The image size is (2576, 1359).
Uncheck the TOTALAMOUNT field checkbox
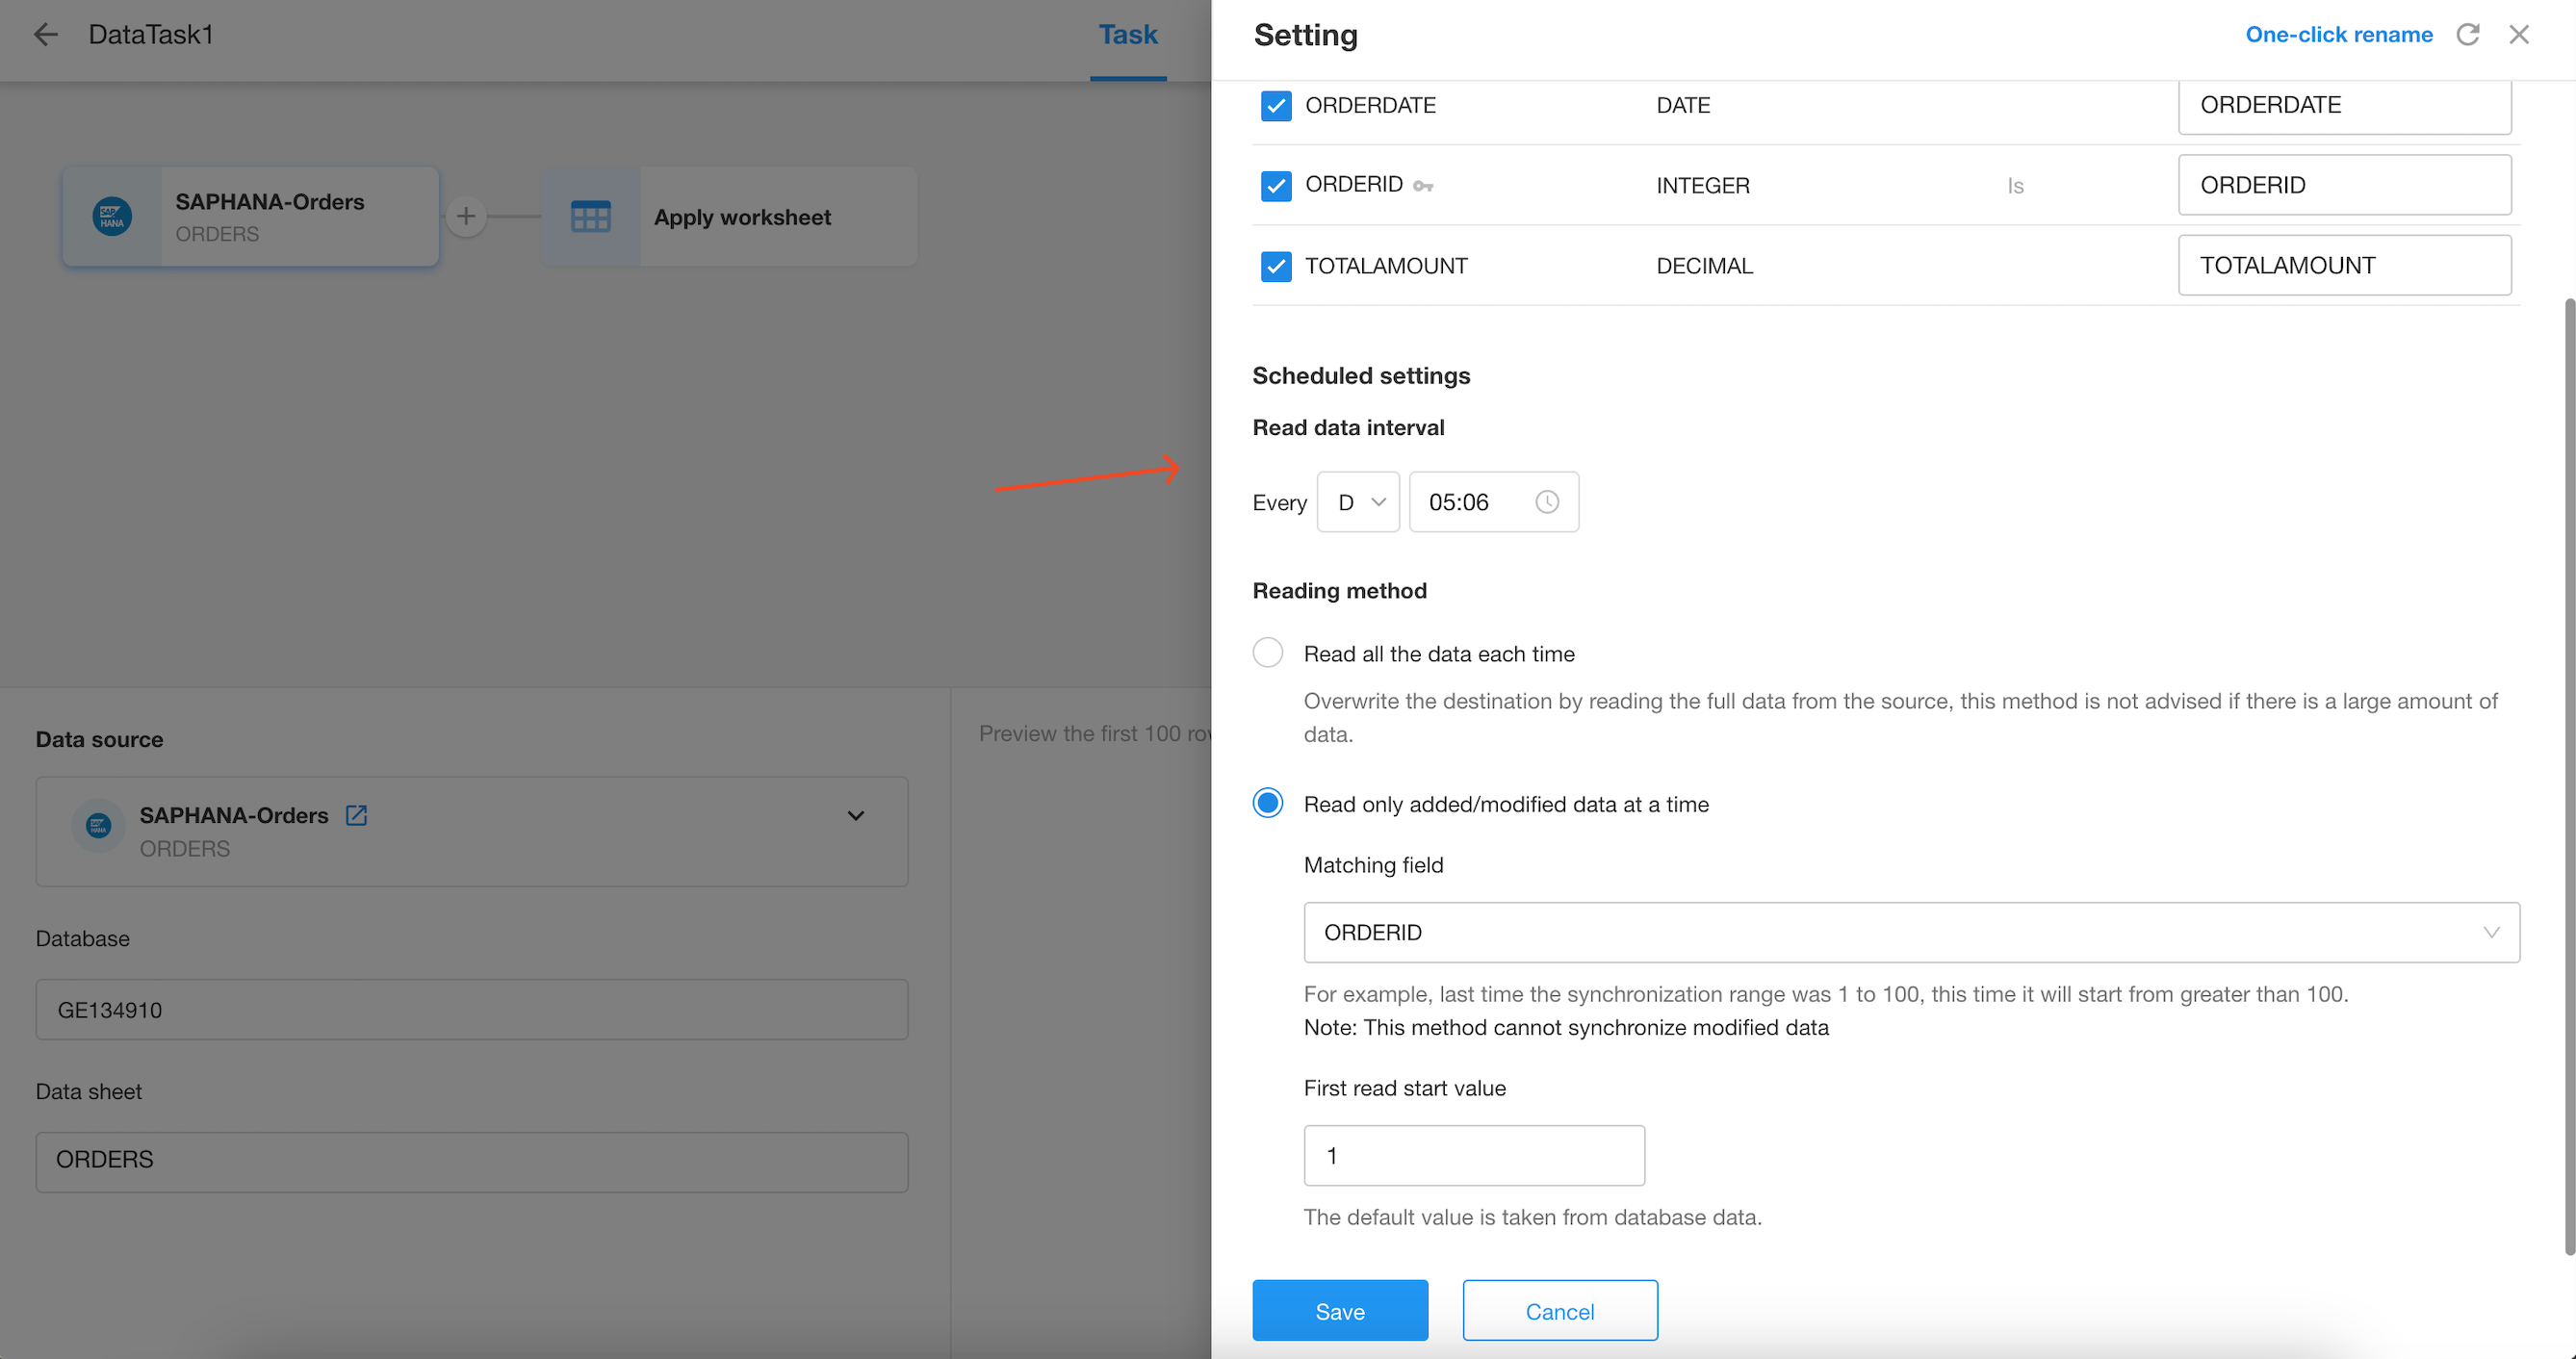coord(1276,266)
